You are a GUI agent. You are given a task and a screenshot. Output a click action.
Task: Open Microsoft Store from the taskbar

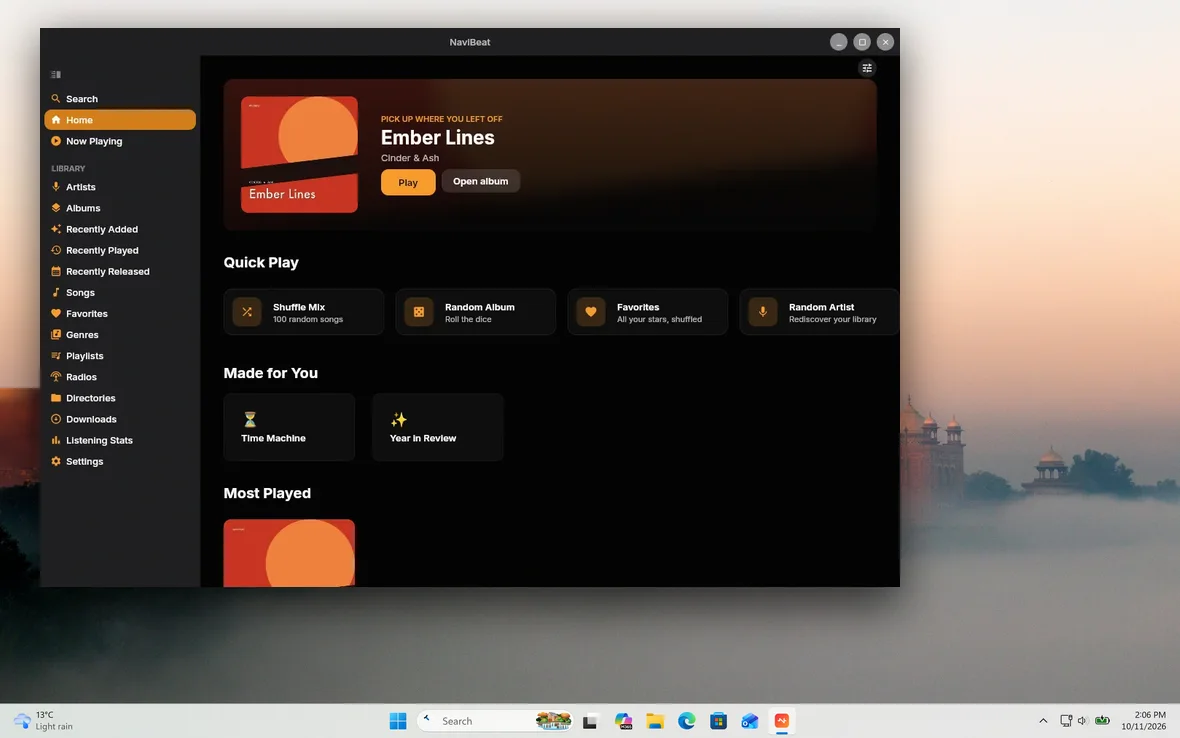pyautogui.click(x=718, y=721)
